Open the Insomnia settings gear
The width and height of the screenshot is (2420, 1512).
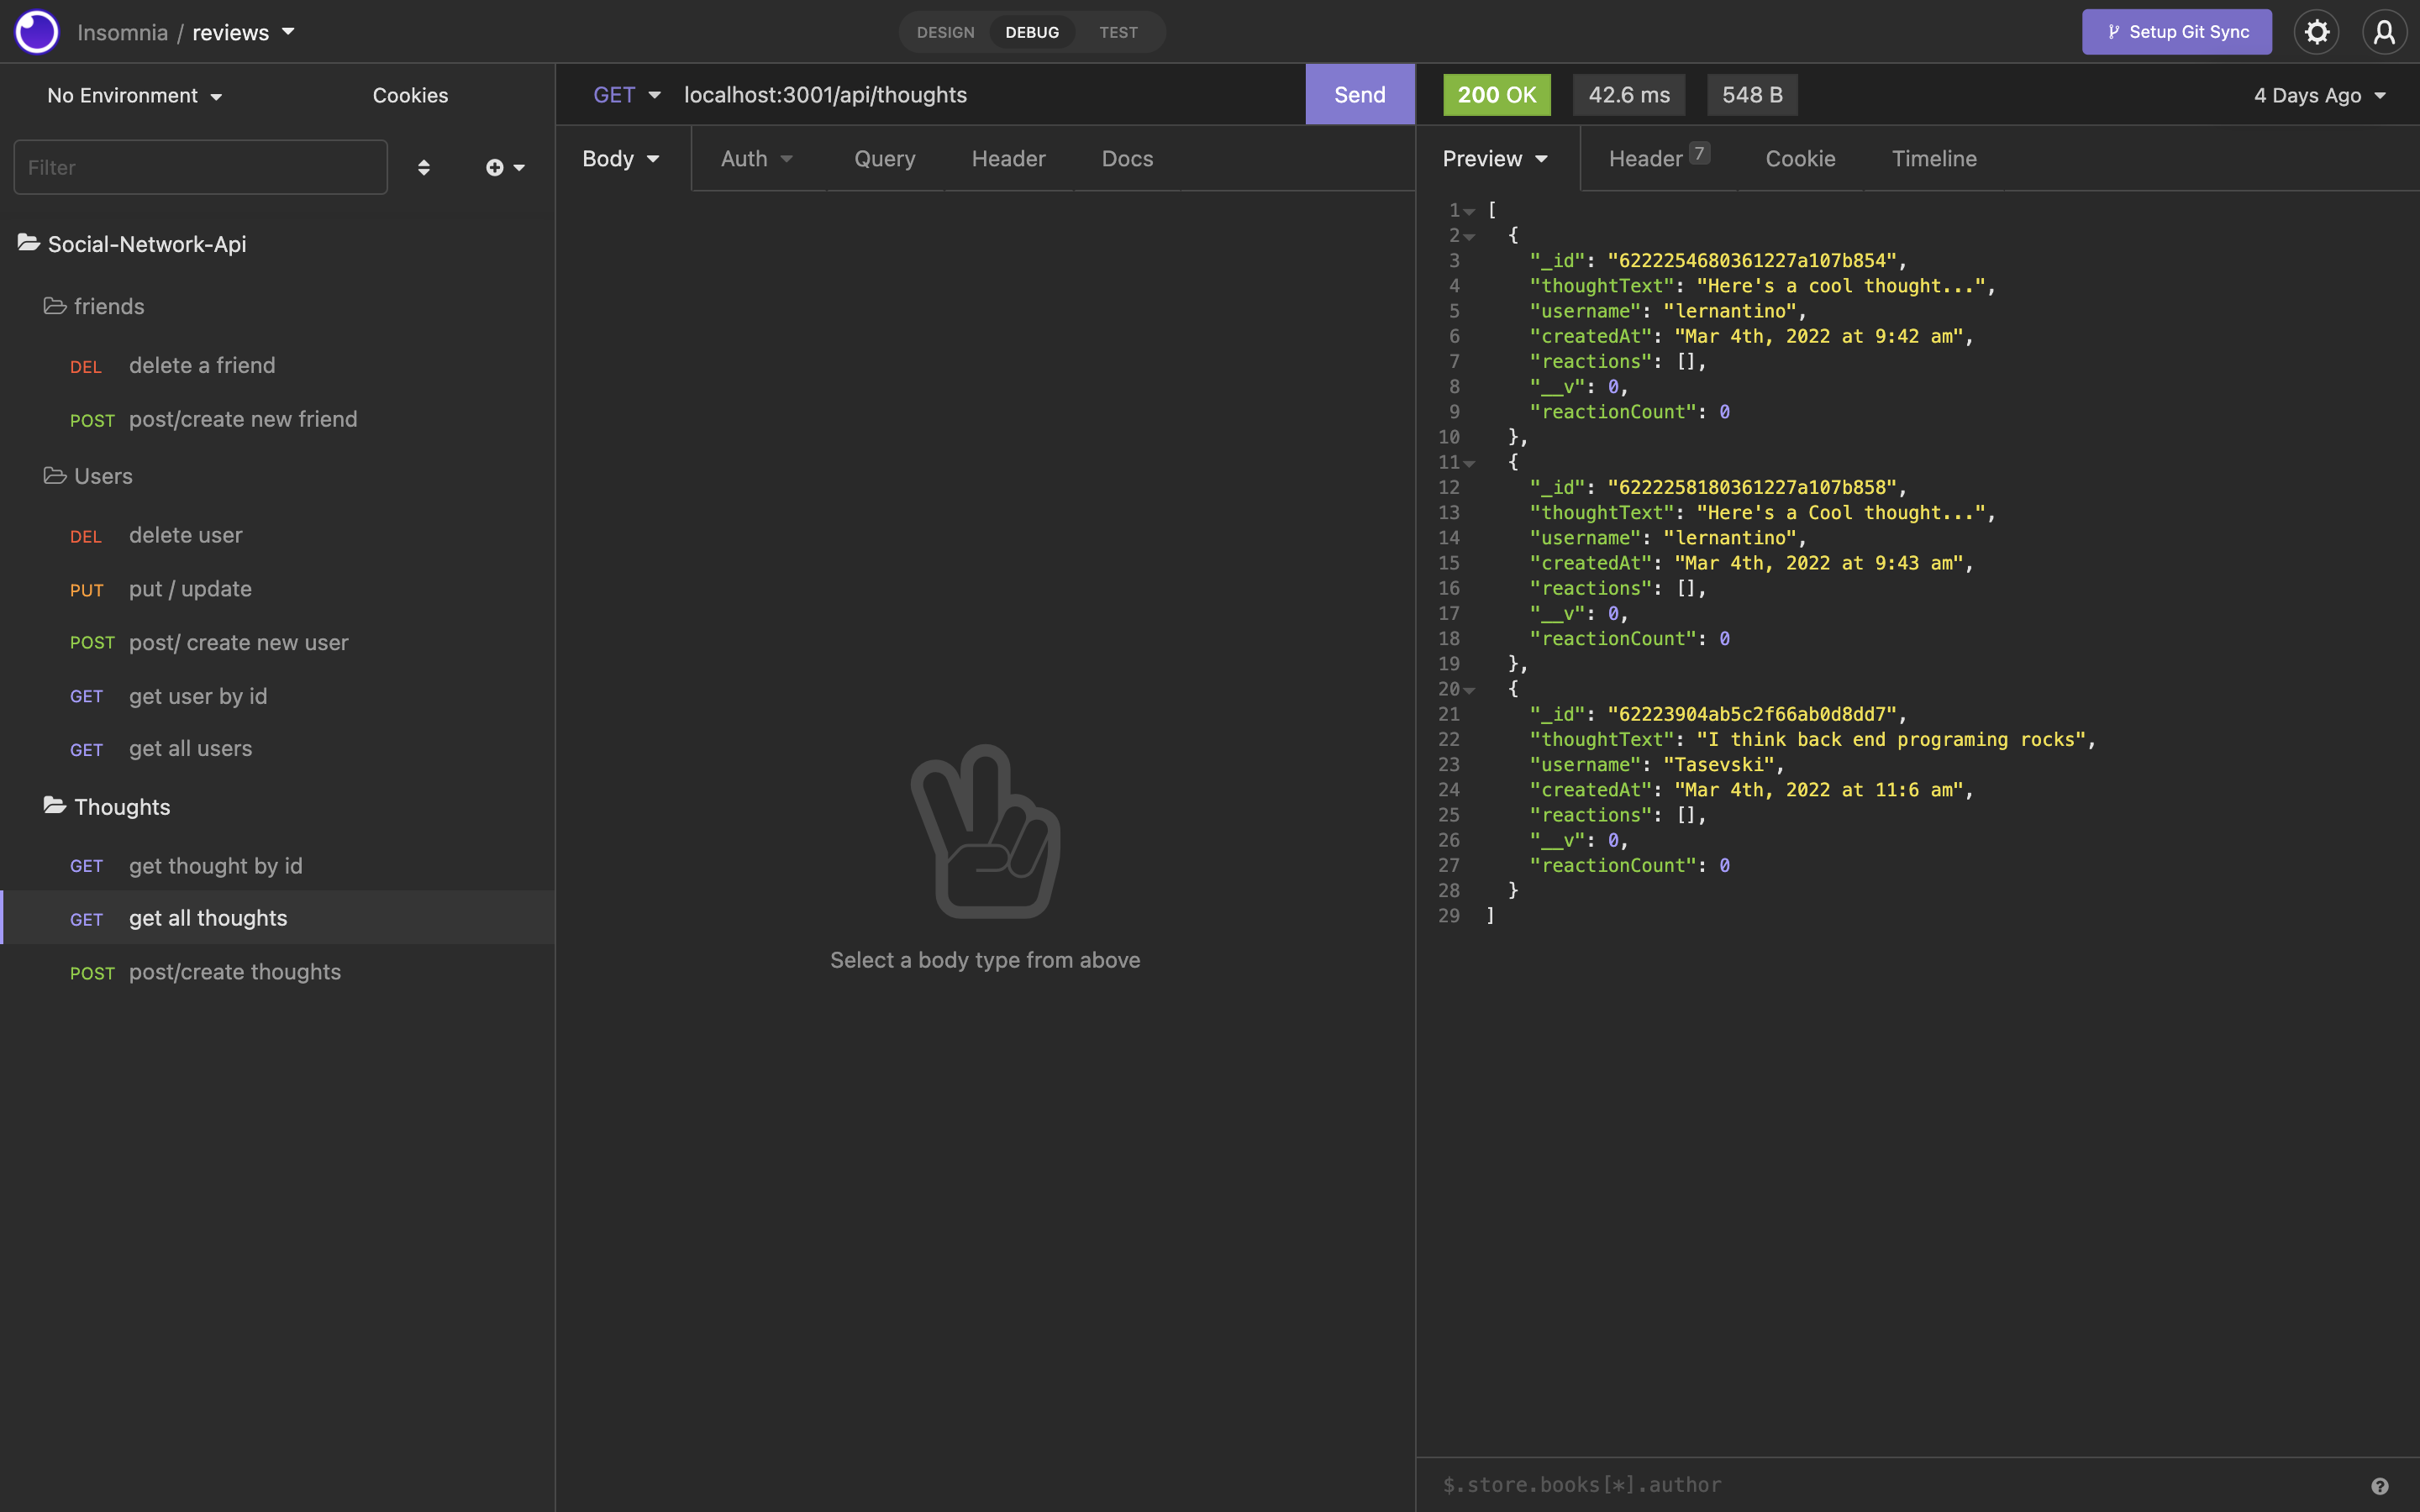coord(2317,31)
